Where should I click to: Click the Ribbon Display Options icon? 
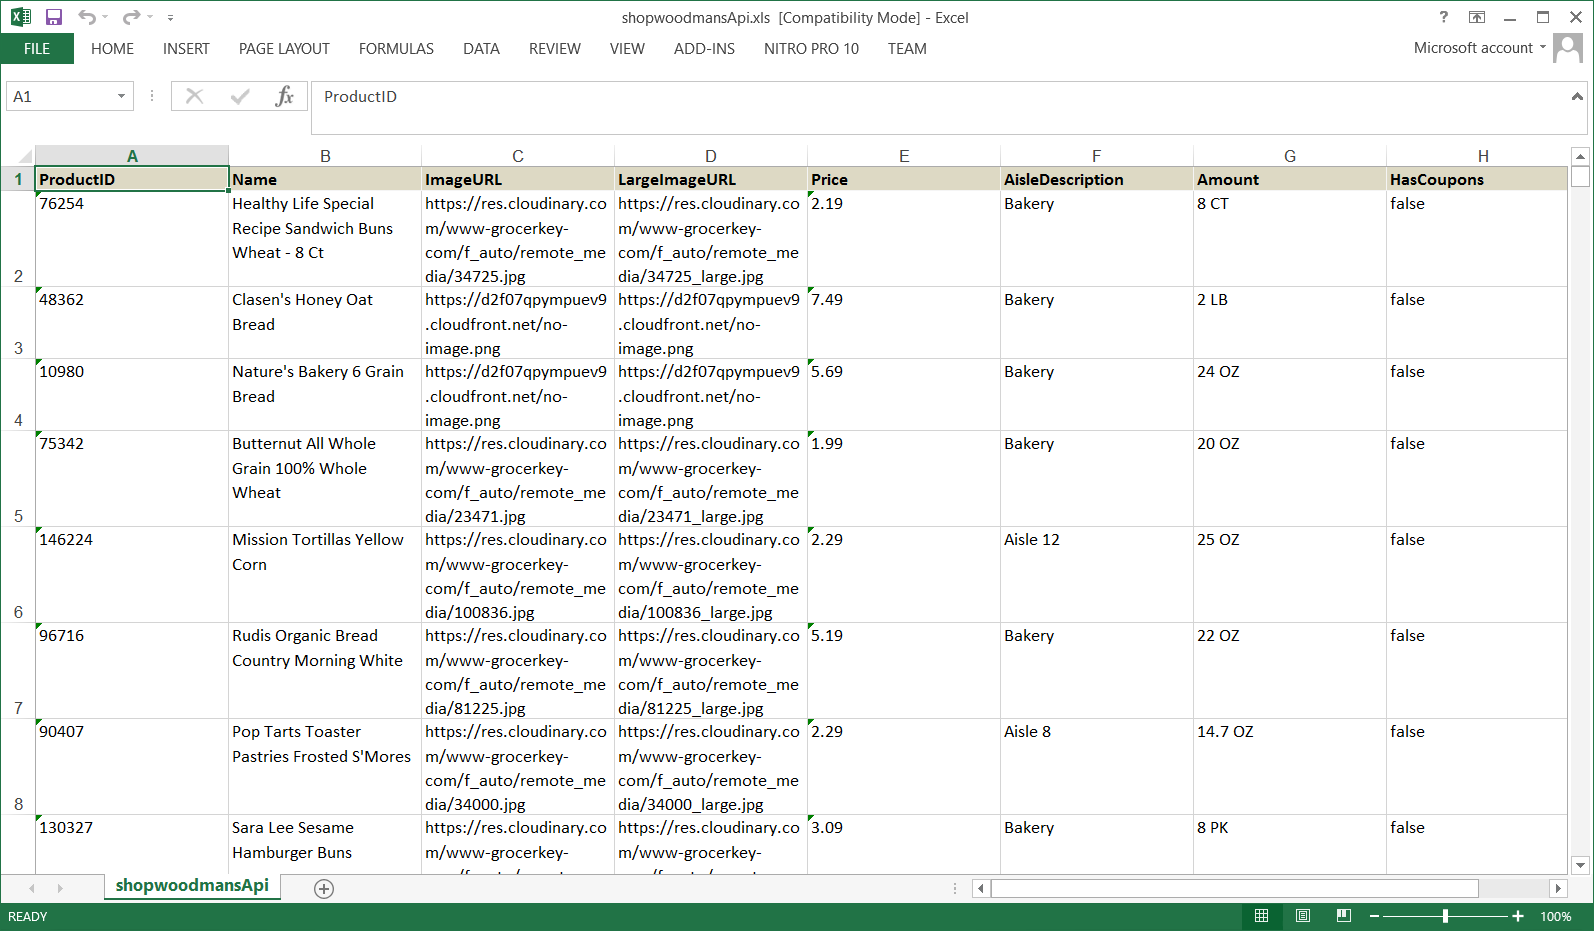1476,17
